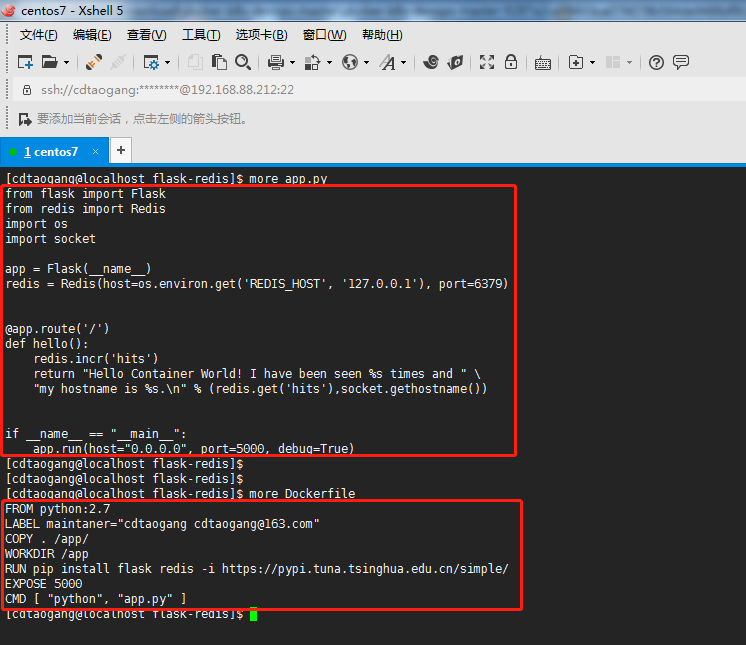Image resolution: width=746 pixels, height=645 pixels.
Task: Click the Find magnifier icon
Action: tap(243, 62)
